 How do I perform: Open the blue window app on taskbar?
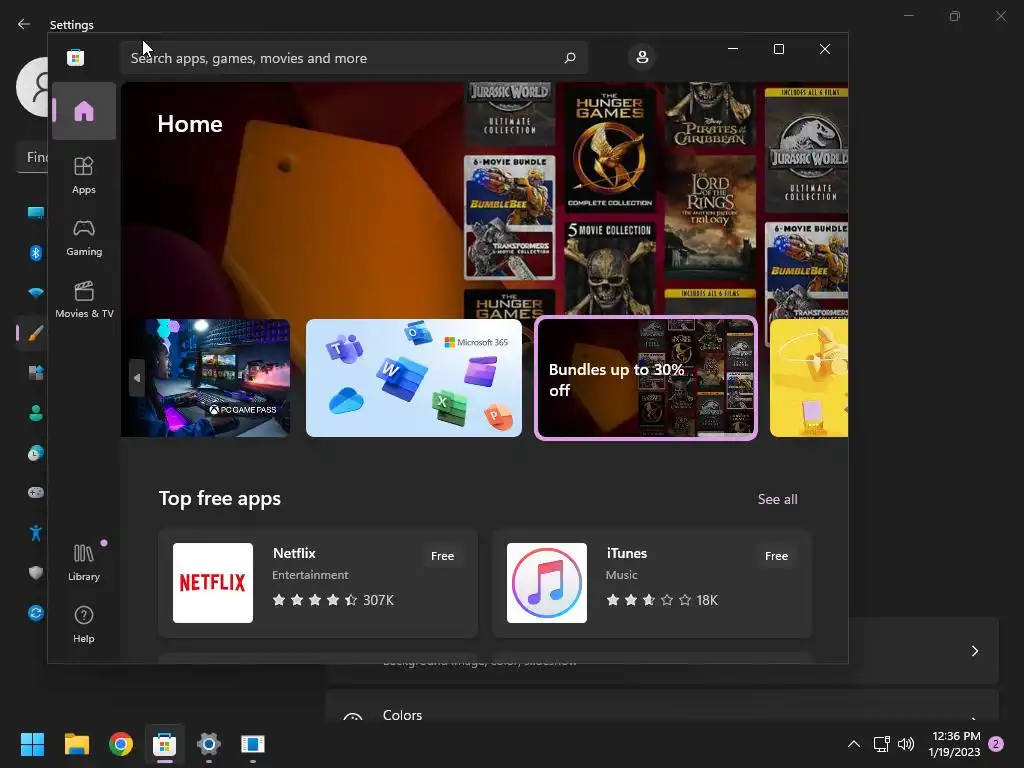pyautogui.click(x=253, y=744)
